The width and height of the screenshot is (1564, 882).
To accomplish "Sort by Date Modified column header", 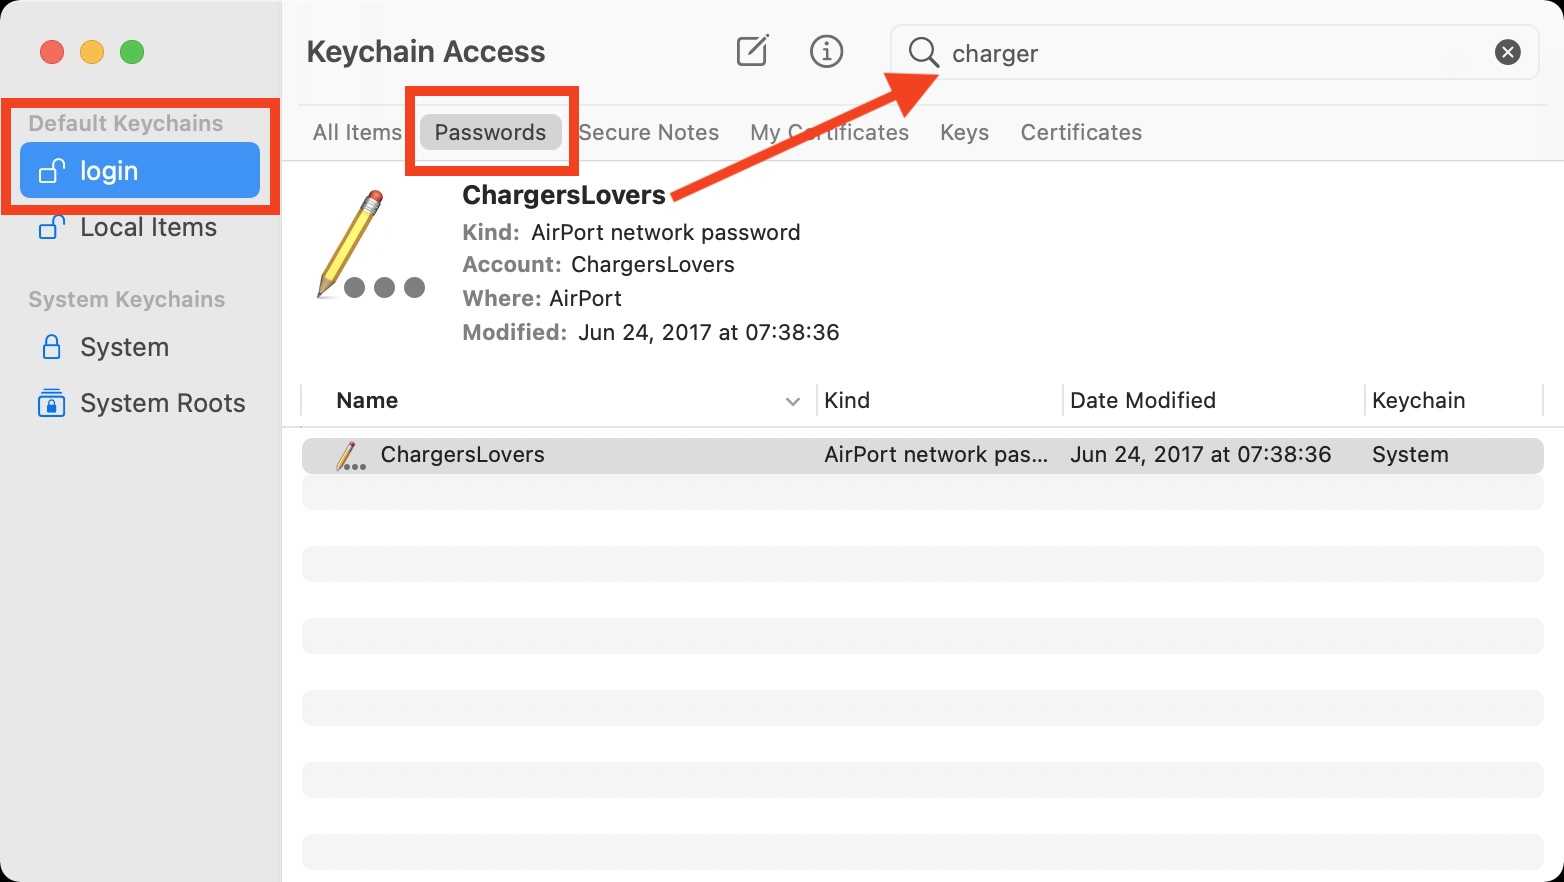I will (x=1143, y=401).
